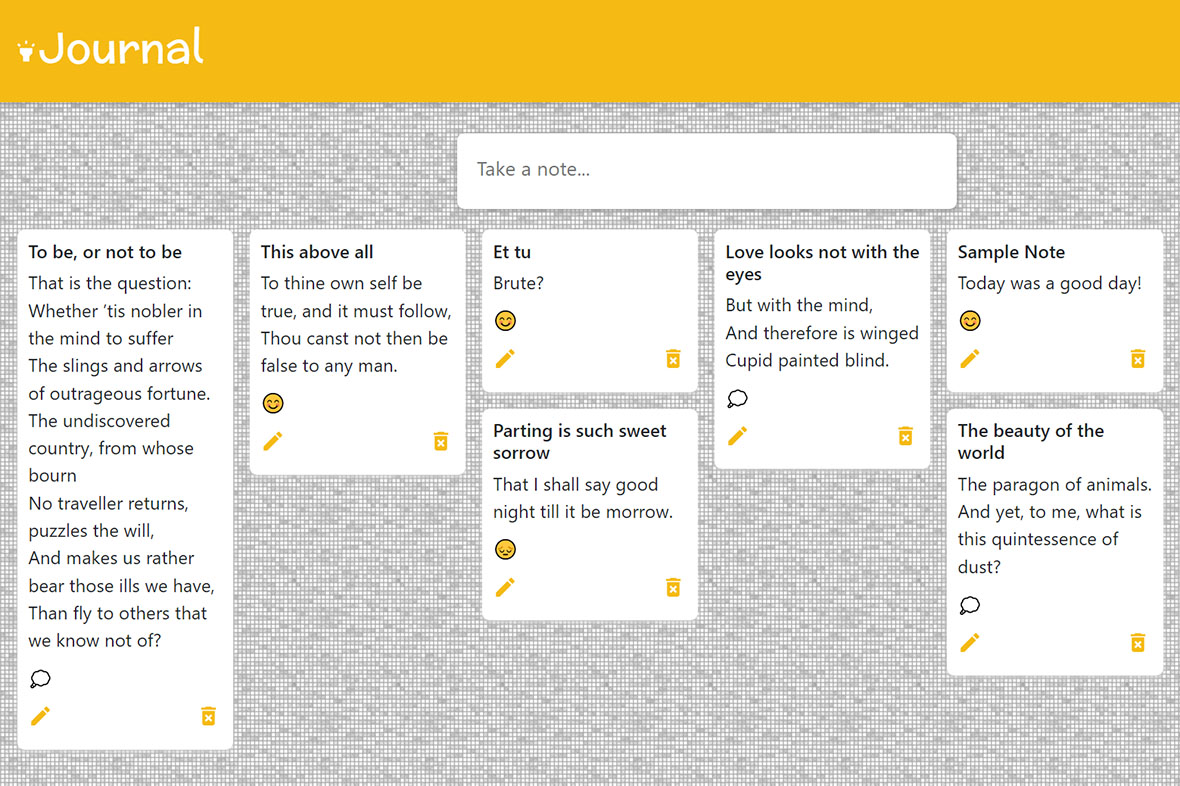The height and width of the screenshot is (786, 1180).
Task: Delete the "Et tu" note
Action: [x=673, y=358]
